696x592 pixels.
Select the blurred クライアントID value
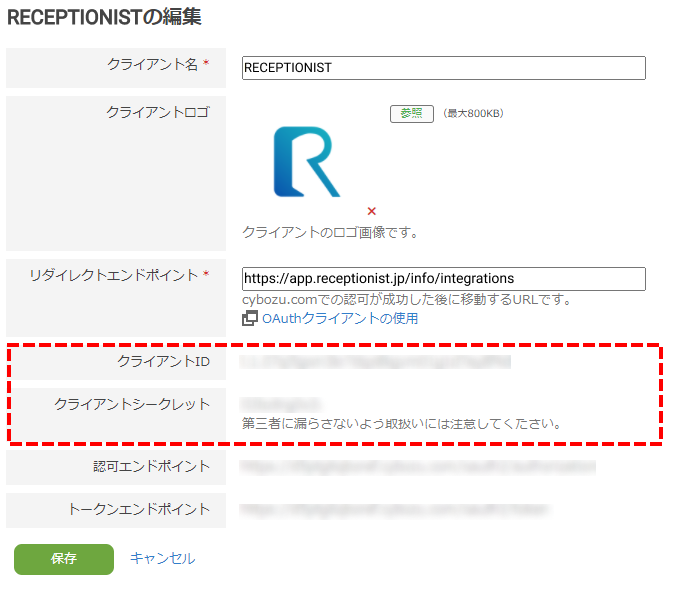point(376,361)
